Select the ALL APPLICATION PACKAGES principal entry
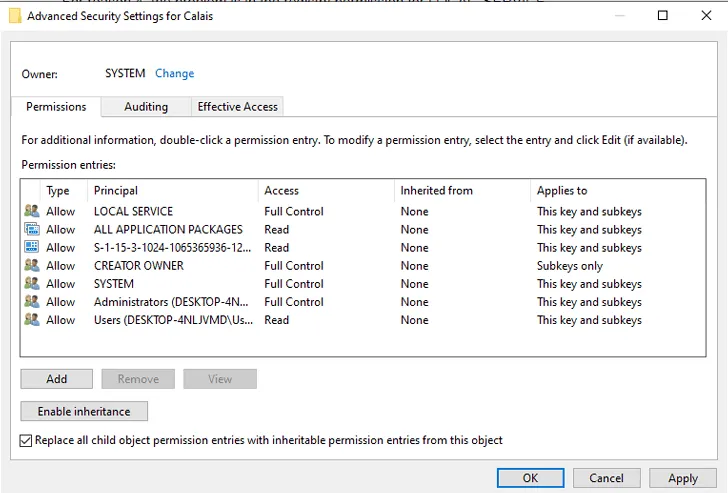 point(168,229)
